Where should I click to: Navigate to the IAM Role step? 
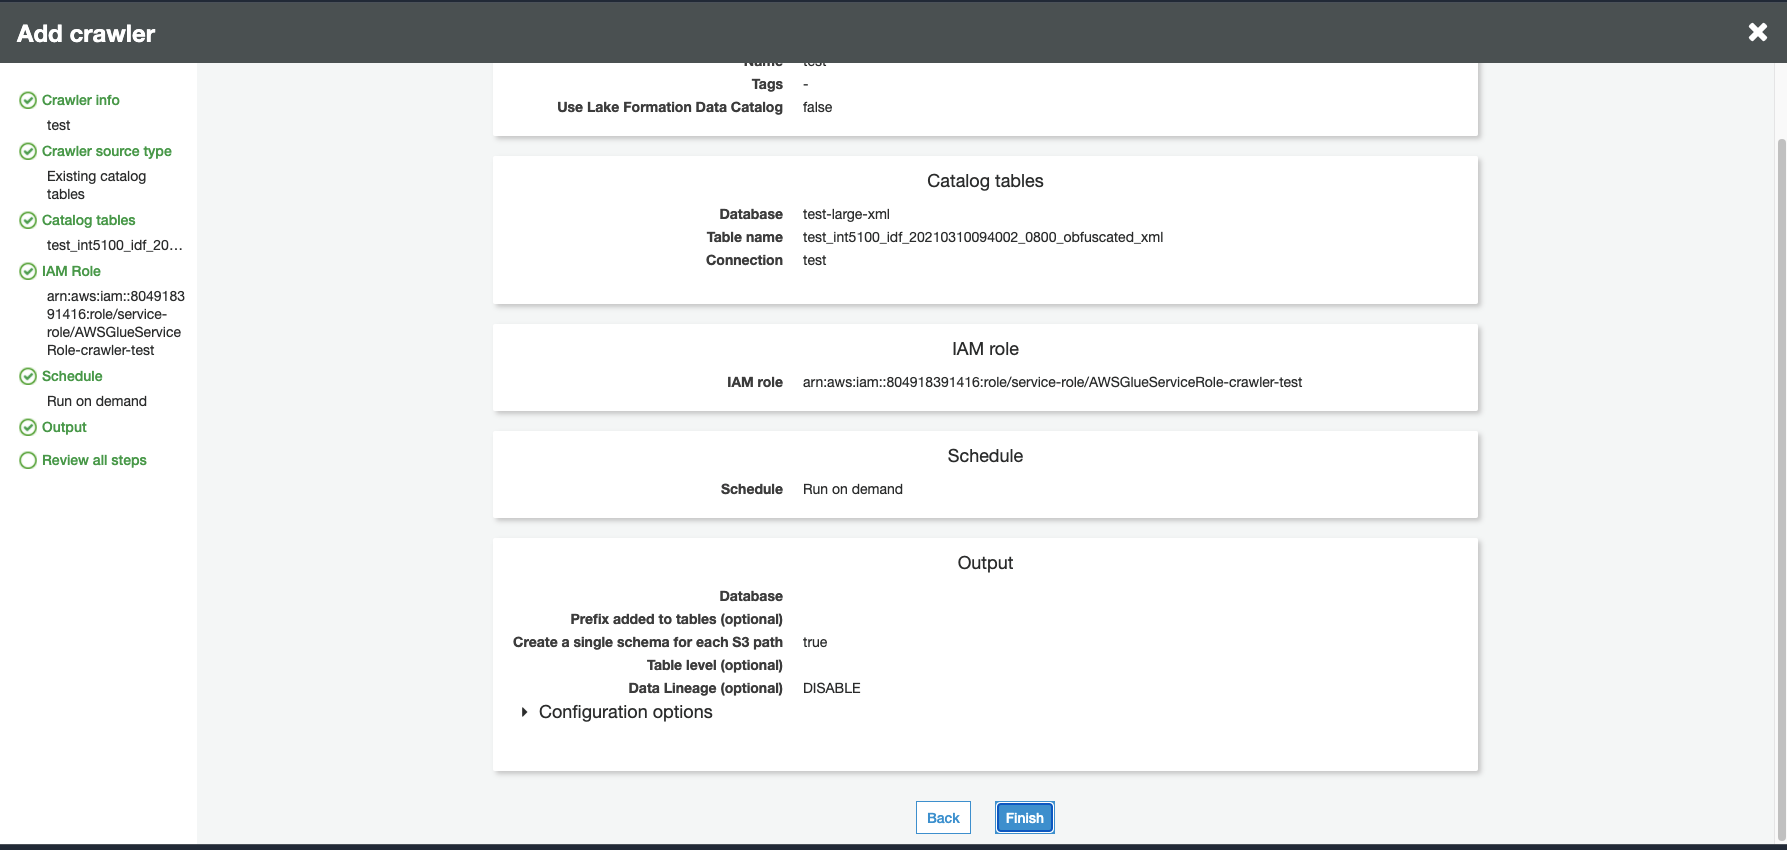click(x=71, y=272)
